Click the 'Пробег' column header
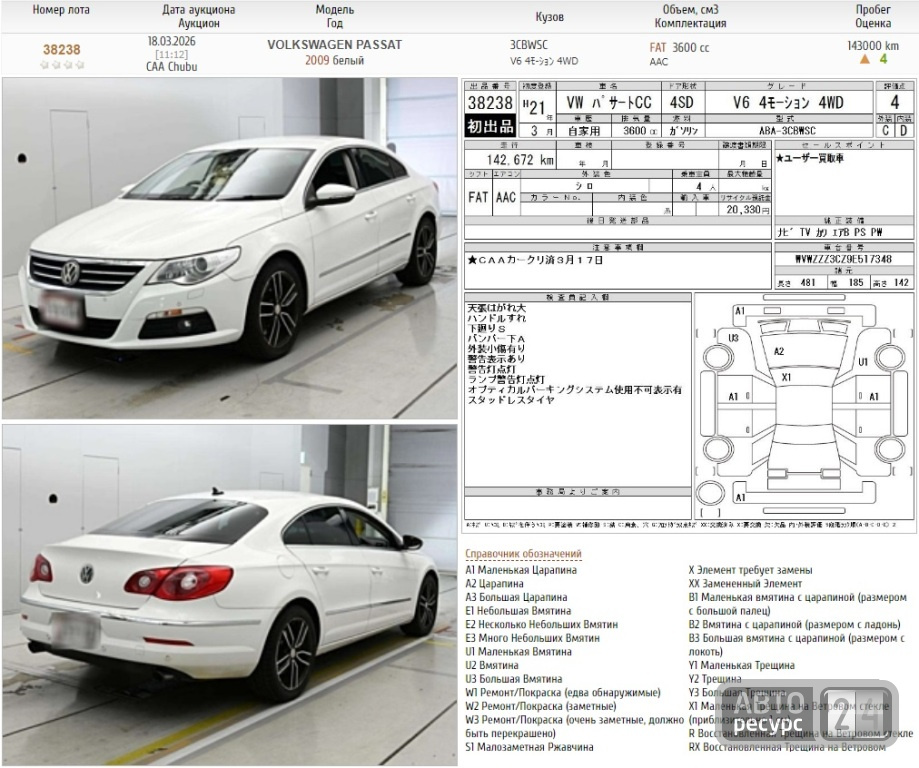This screenshot has width=919, height=768. (873, 9)
